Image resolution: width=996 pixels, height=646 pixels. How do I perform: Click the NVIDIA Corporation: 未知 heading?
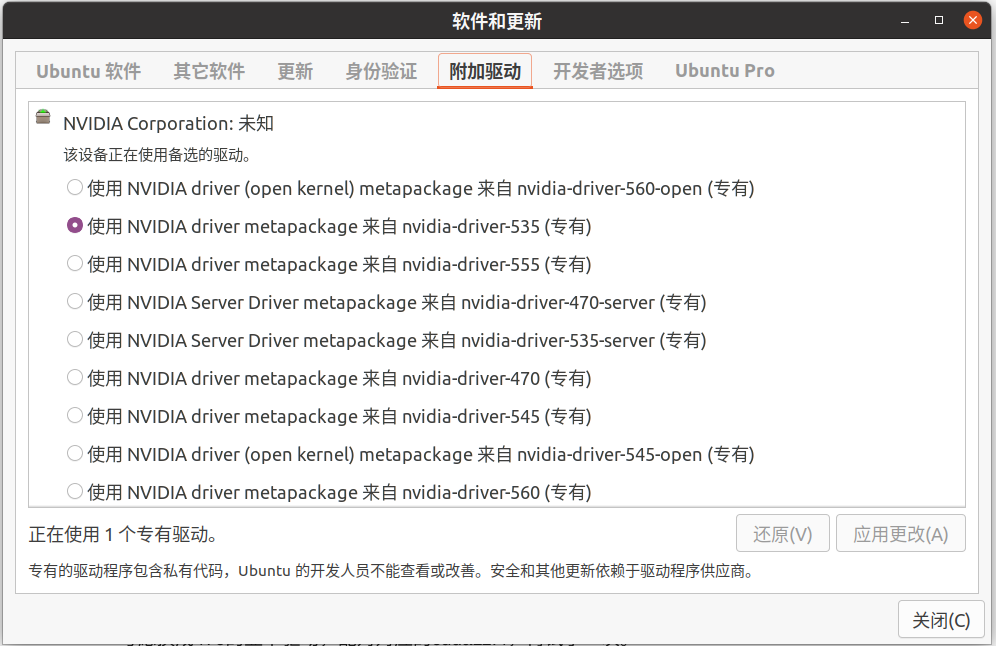[x=168, y=123]
